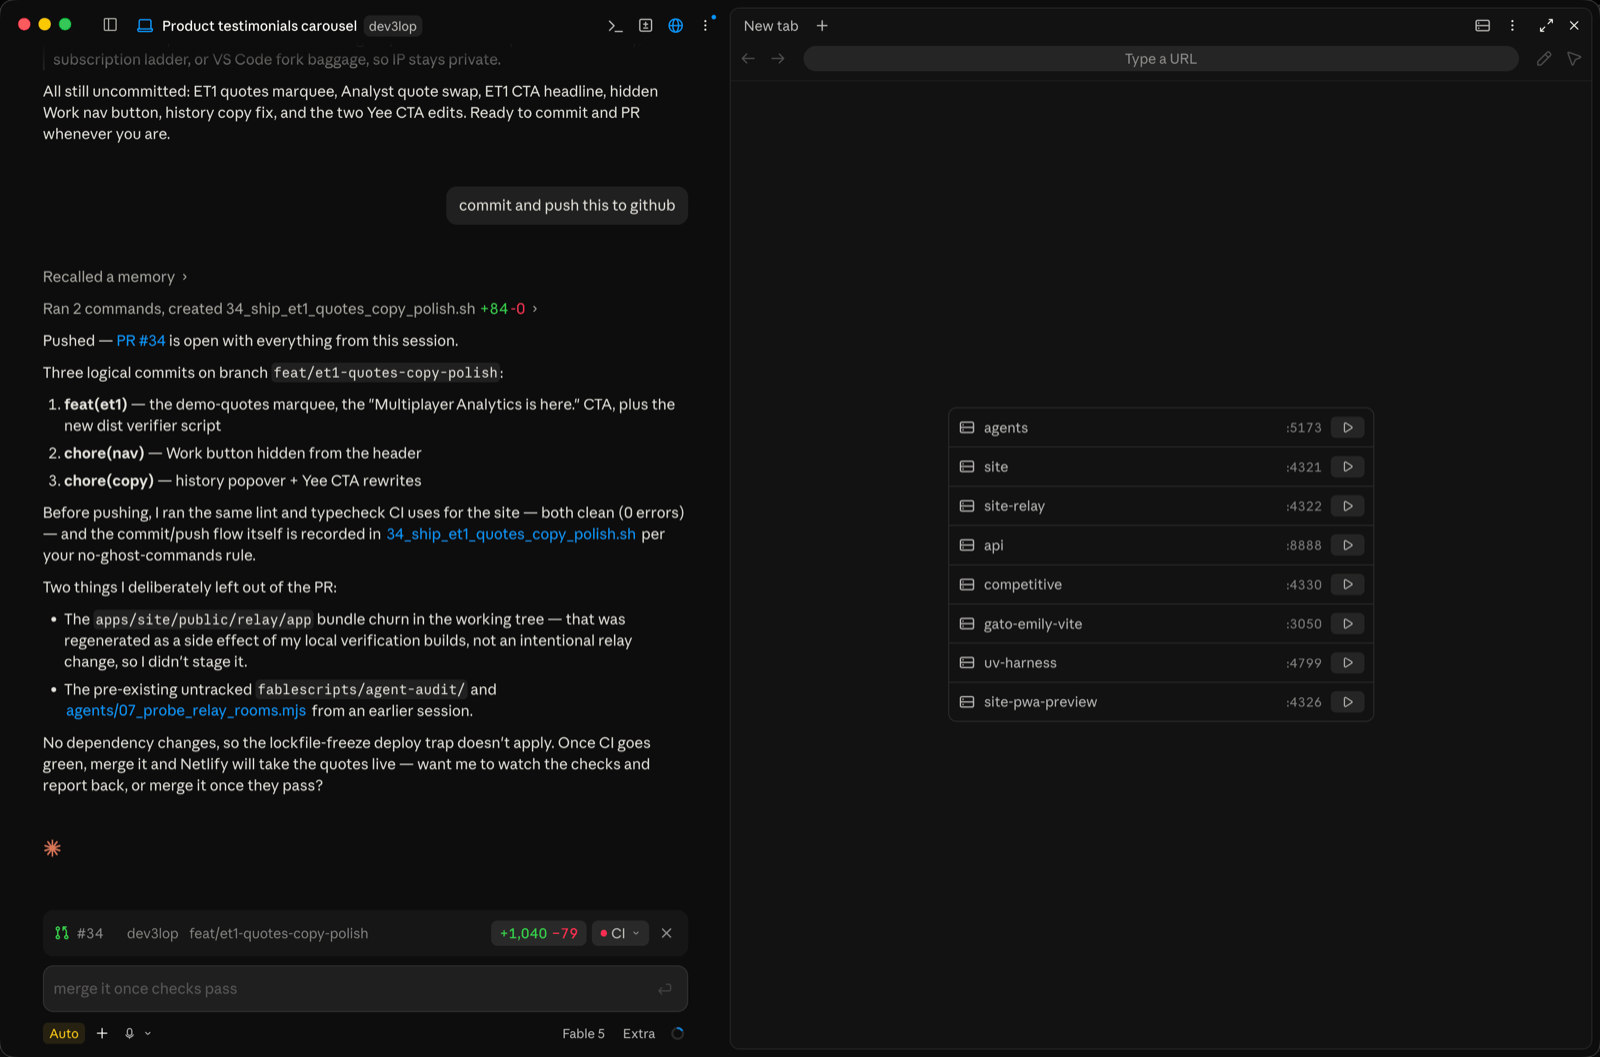Open the terminal icon in header
This screenshot has height=1057, width=1600.
[615, 25]
